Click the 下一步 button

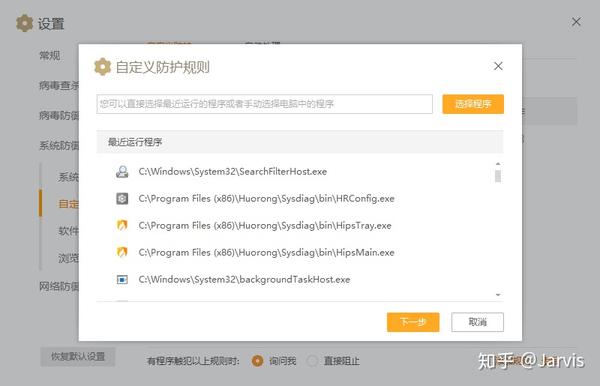pos(413,322)
